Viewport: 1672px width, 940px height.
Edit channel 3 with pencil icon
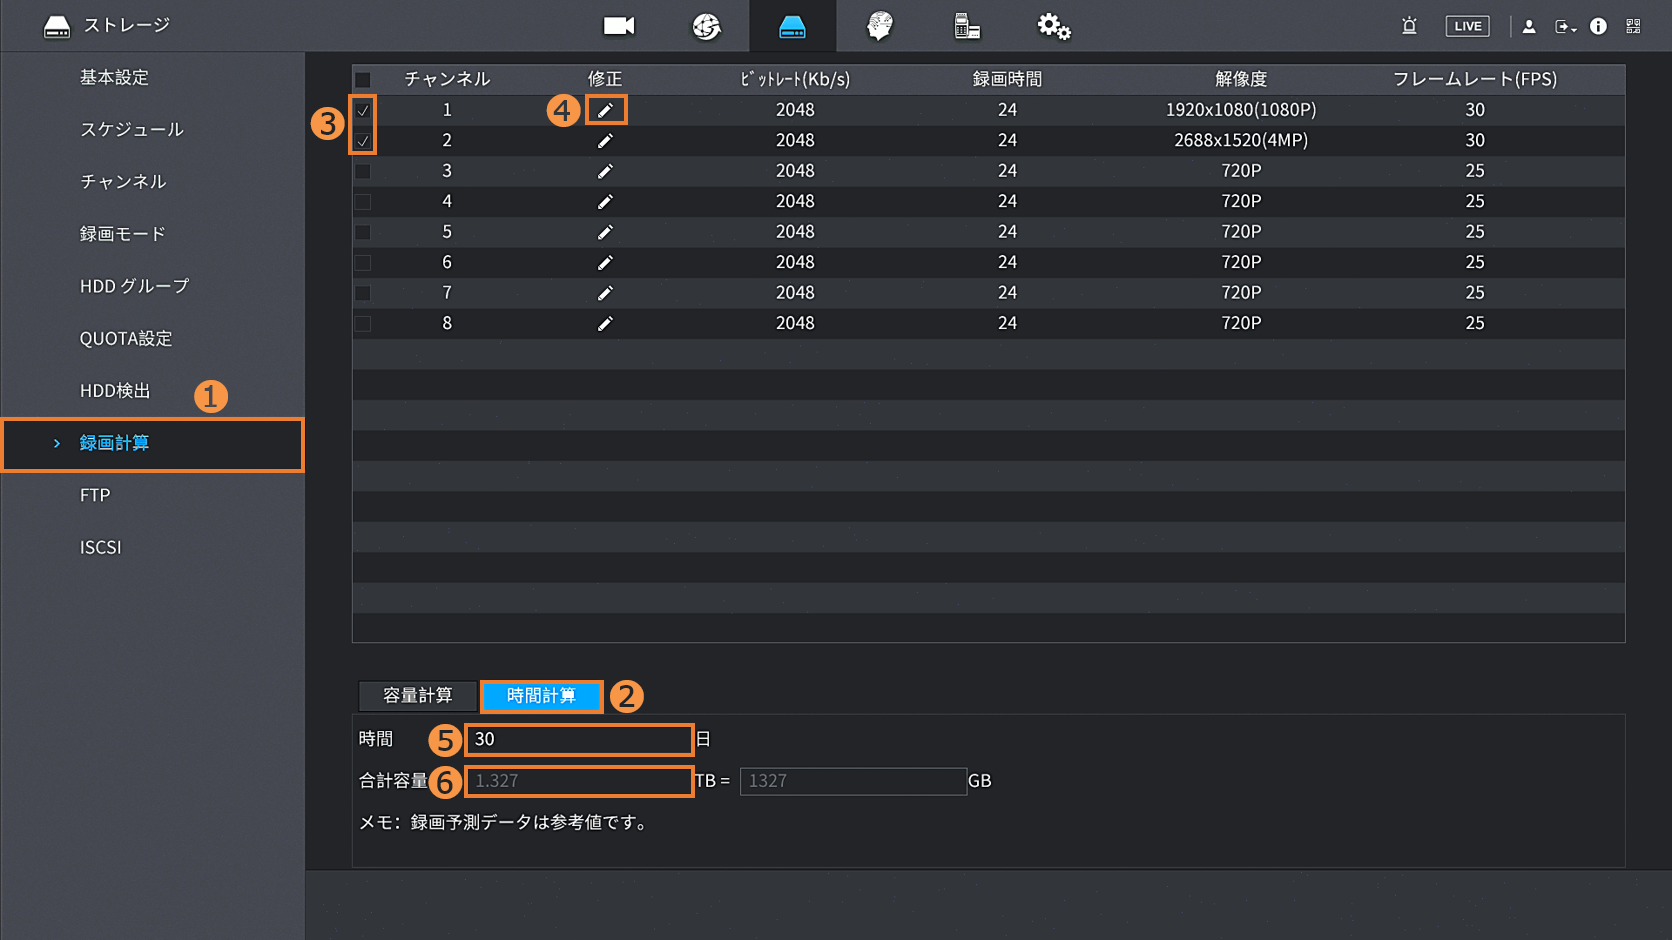click(x=605, y=172)
